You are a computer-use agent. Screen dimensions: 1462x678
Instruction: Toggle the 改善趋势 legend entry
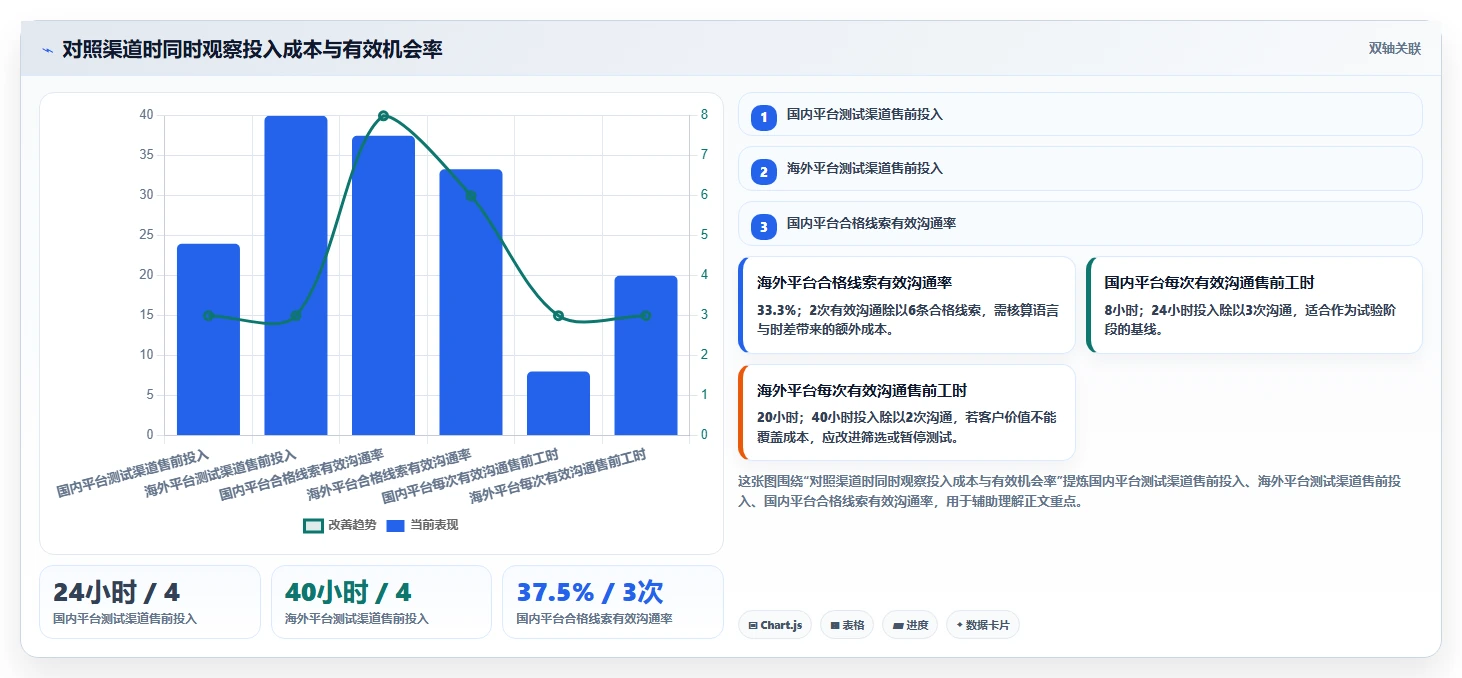[x=340, y=525]
